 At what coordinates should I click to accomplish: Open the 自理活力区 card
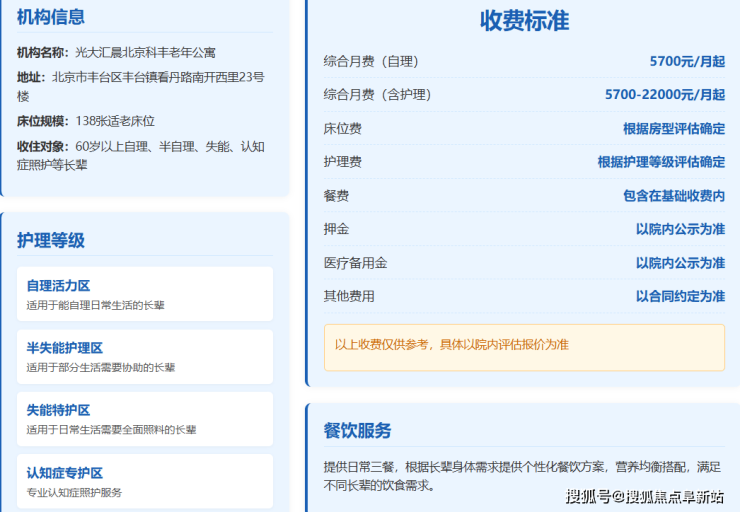coord(145,294)
